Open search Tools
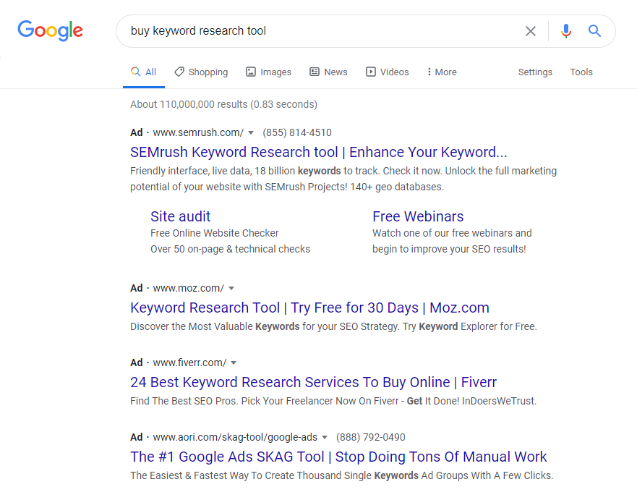This screenshot has width=637, height=500. click(x=581, y=72)
